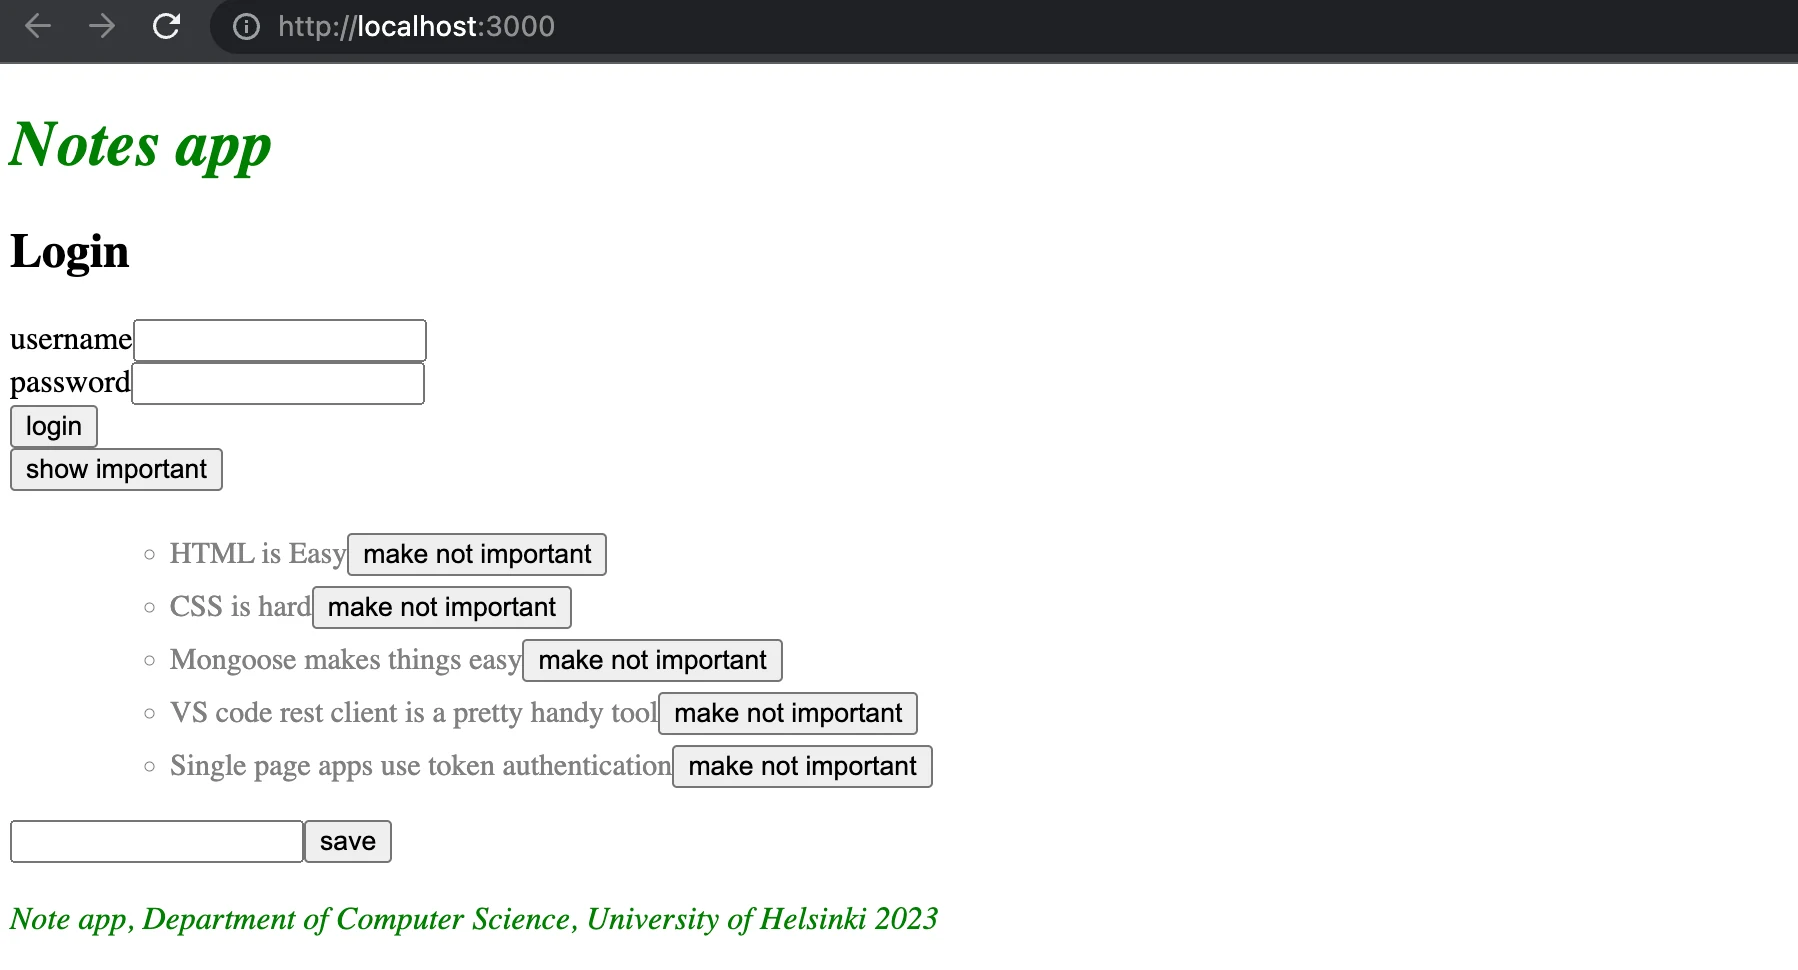Click the 'Notes app' heading

pos(141,146)
